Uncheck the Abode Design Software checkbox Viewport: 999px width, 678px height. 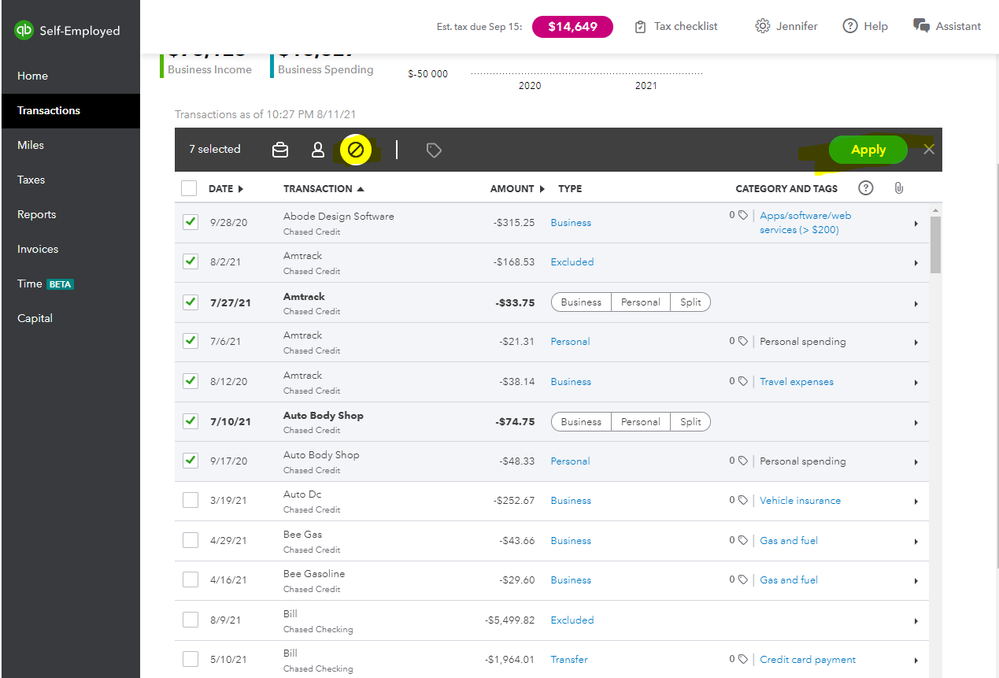[190, 222]
